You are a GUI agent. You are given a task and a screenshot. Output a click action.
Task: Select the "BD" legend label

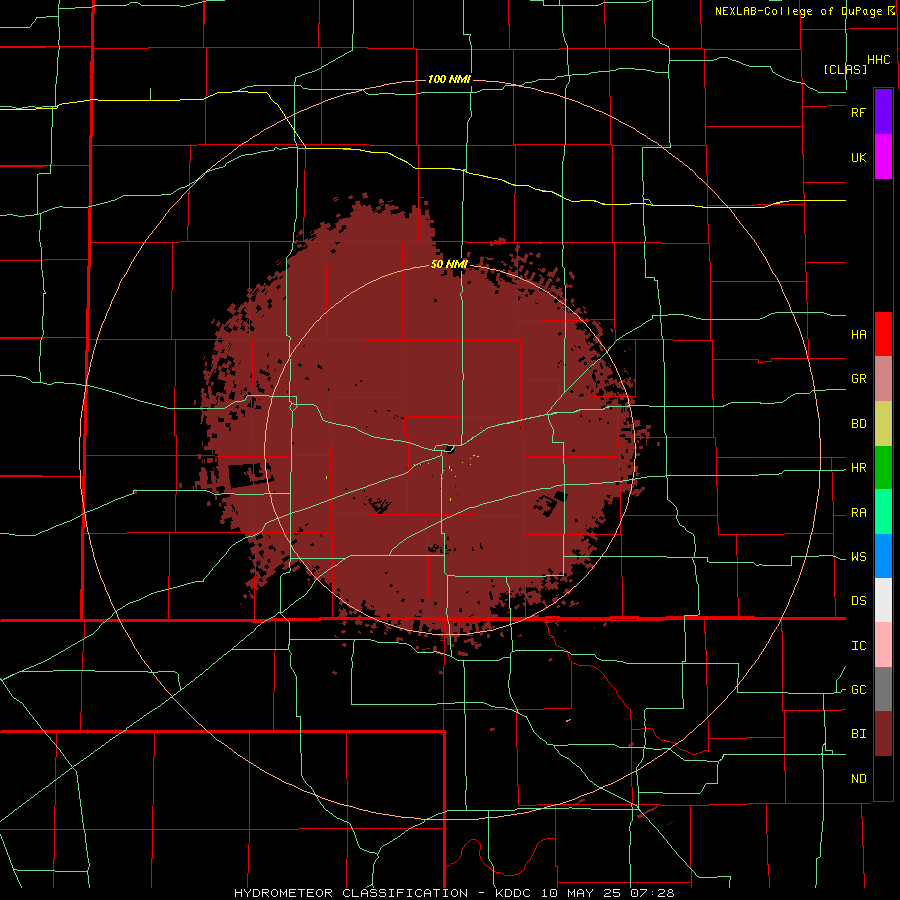858,424
